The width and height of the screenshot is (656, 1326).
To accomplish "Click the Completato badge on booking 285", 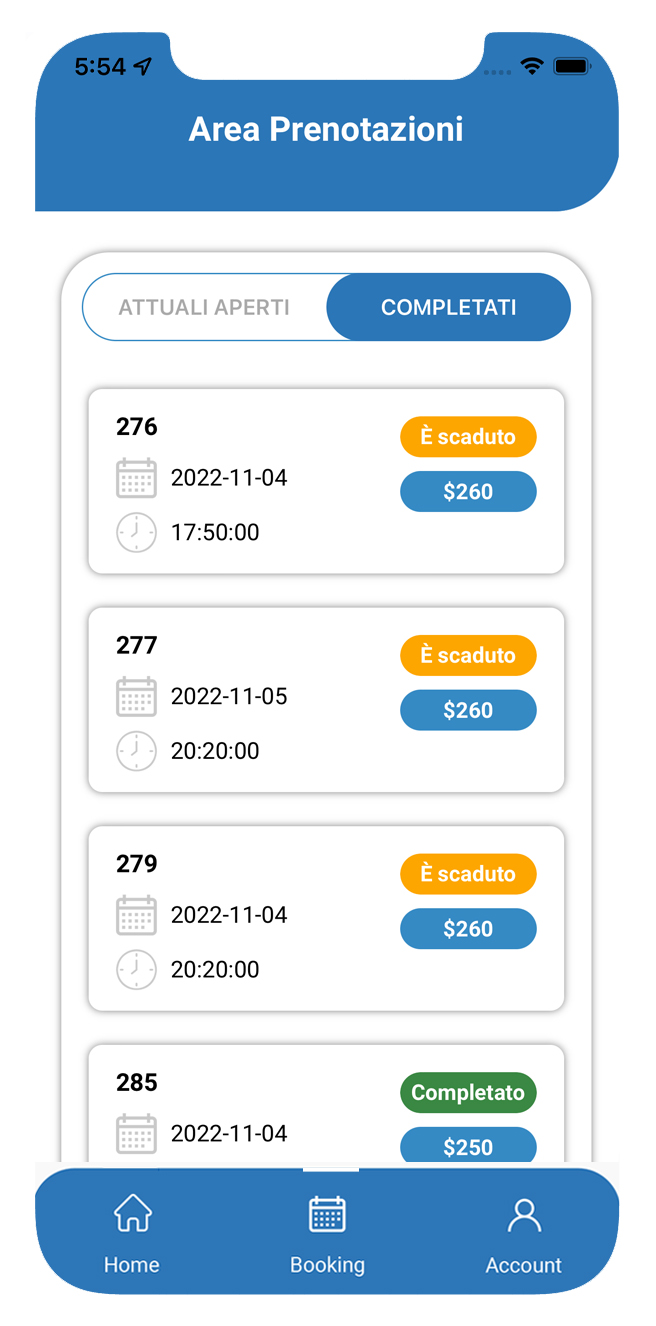I will (x=468, y=1092).
